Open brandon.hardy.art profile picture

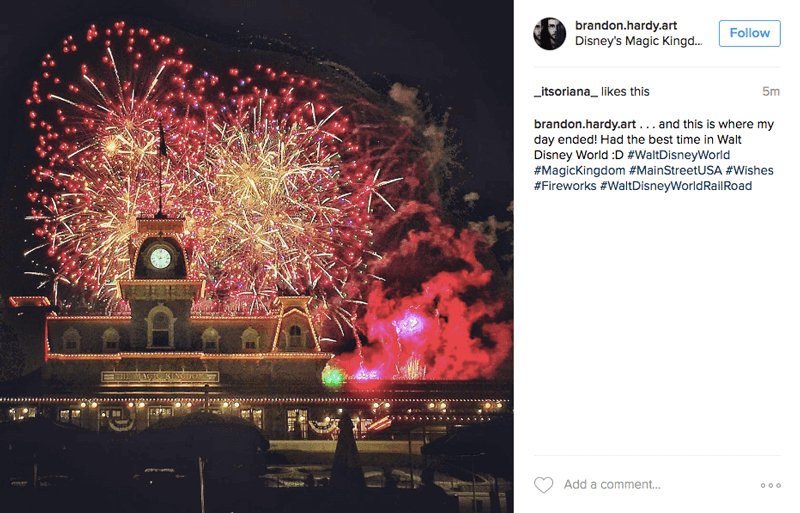[x=549, y=34]
